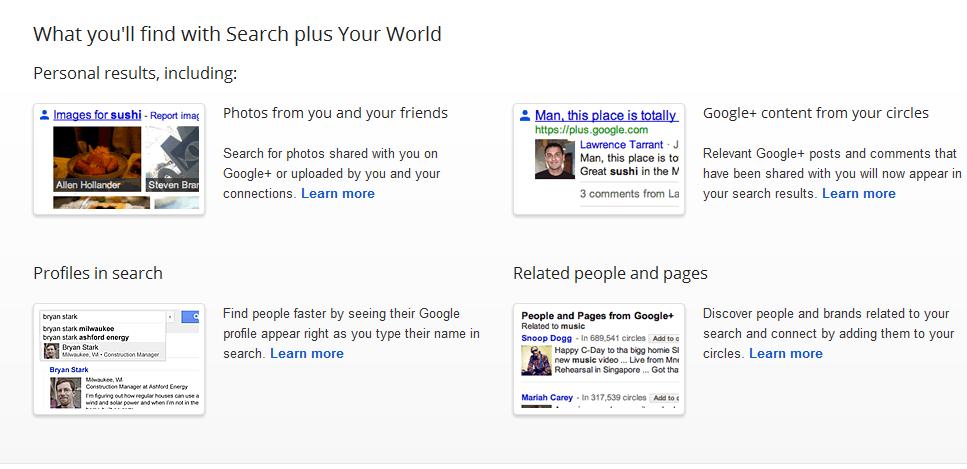Screen dimensions: 967x469
Task: Click the Images for sushi link
Action: pyautogui.click(x=97, y=115)
